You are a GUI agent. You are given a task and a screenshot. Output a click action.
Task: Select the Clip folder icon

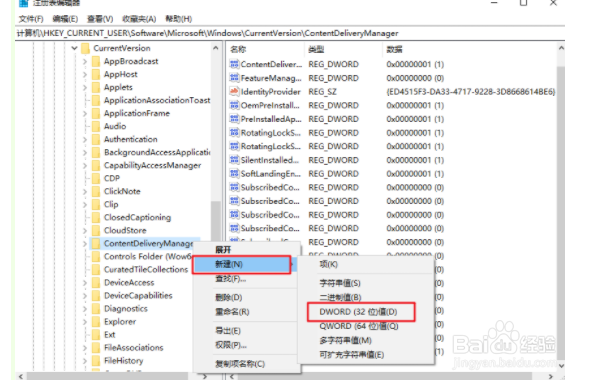[x=96, y=204]
